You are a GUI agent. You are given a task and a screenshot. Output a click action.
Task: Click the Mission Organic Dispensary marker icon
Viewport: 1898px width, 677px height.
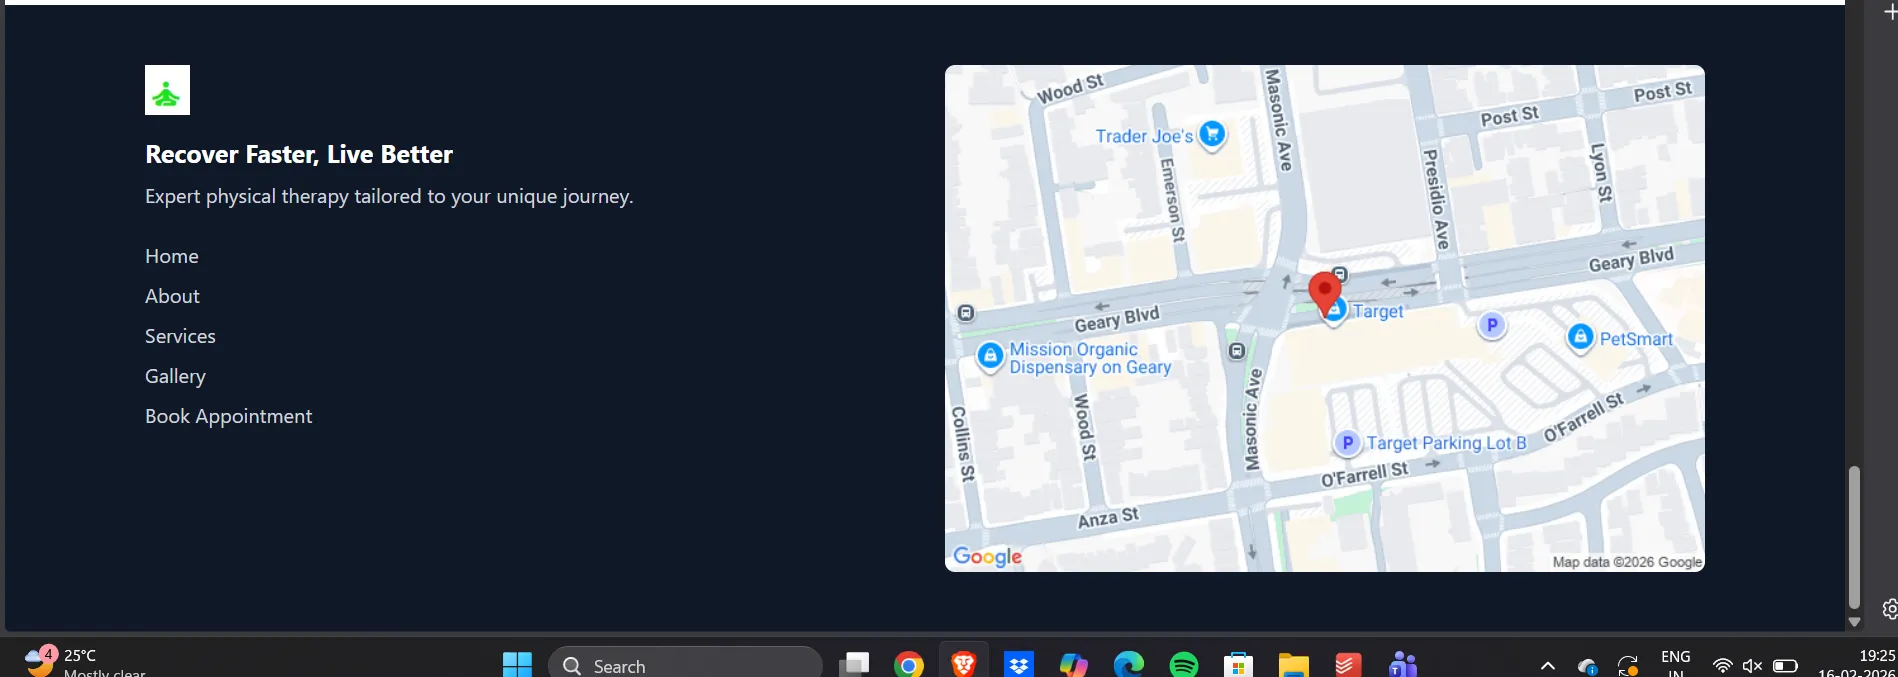click(x=989, y=356)
